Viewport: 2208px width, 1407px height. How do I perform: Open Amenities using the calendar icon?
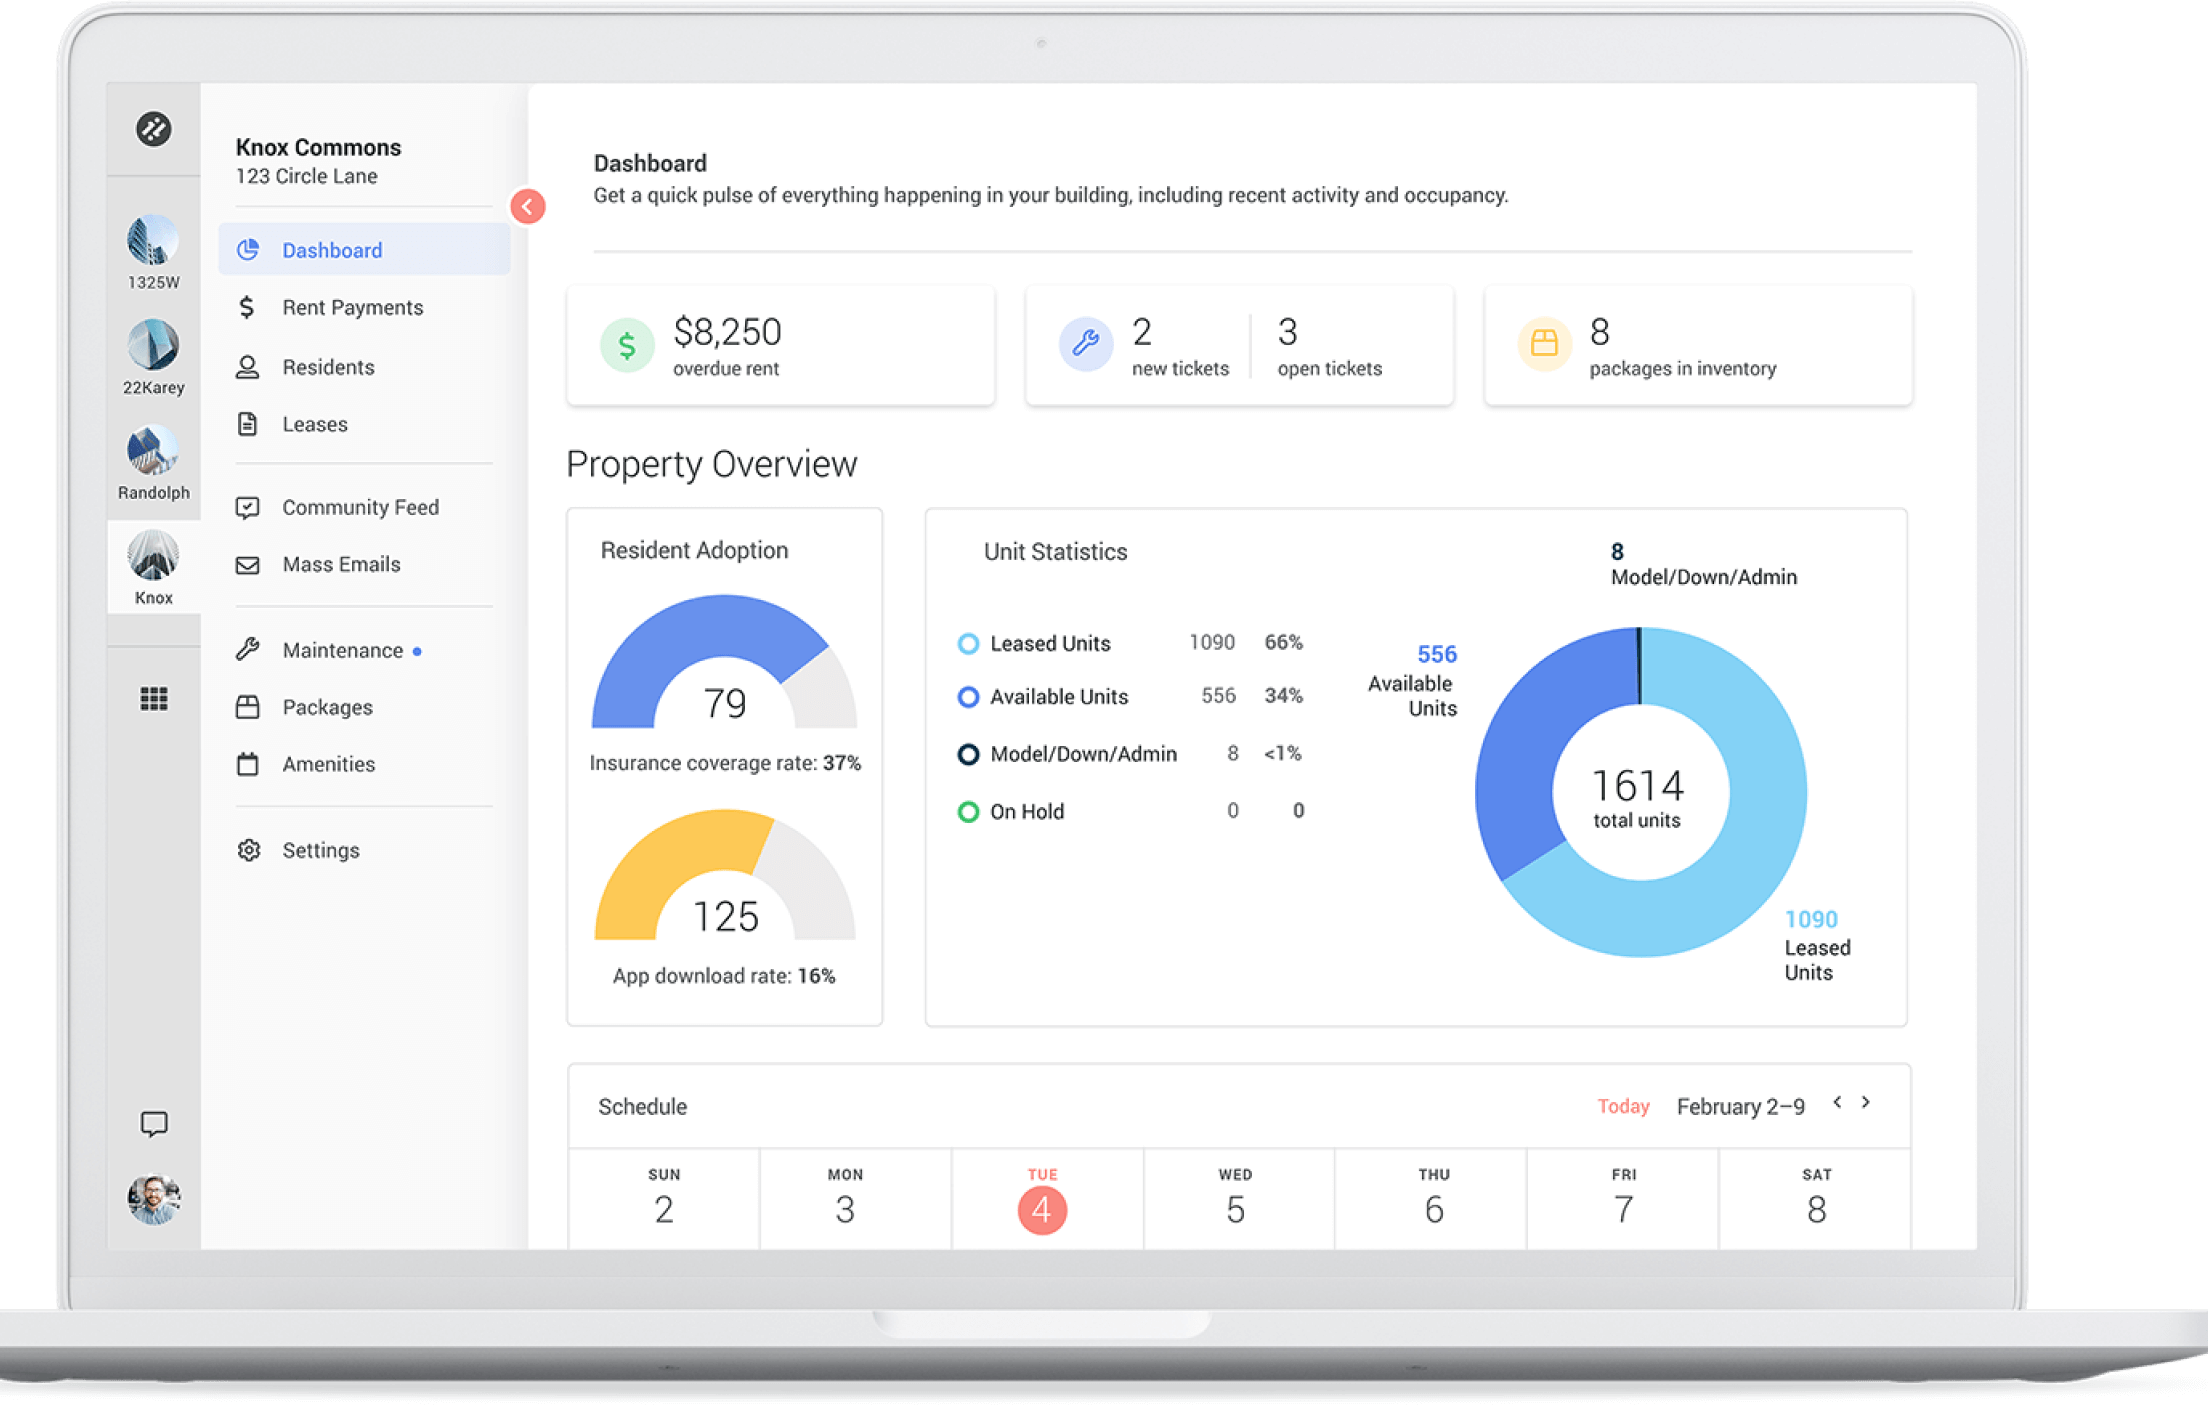248,764
